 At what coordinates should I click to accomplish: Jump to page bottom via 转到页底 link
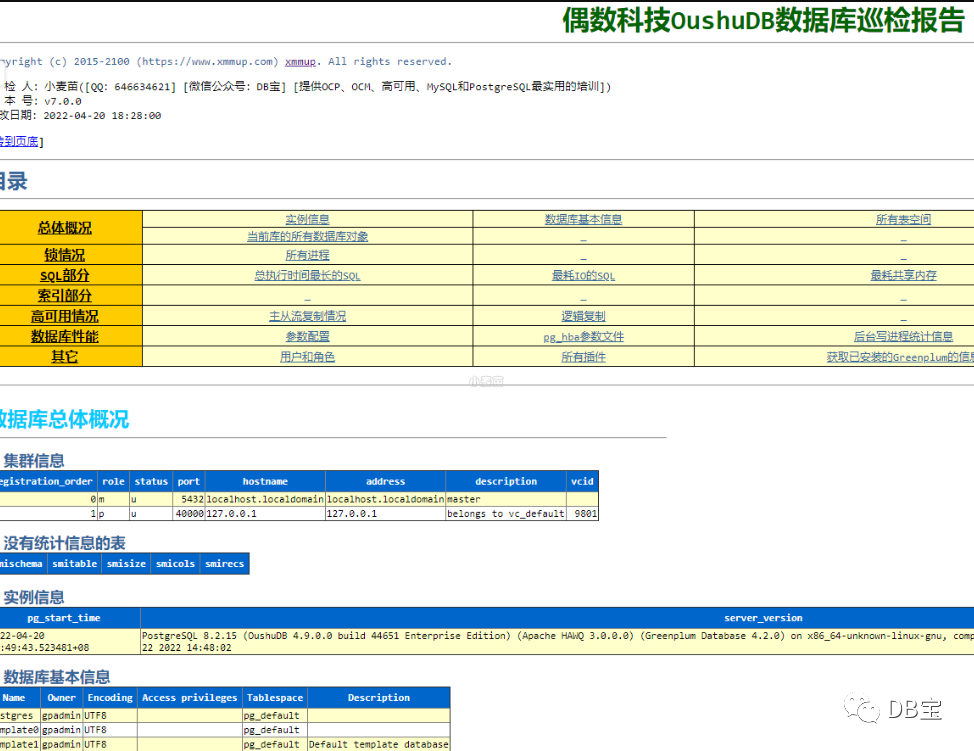click(x=19, y=142)
